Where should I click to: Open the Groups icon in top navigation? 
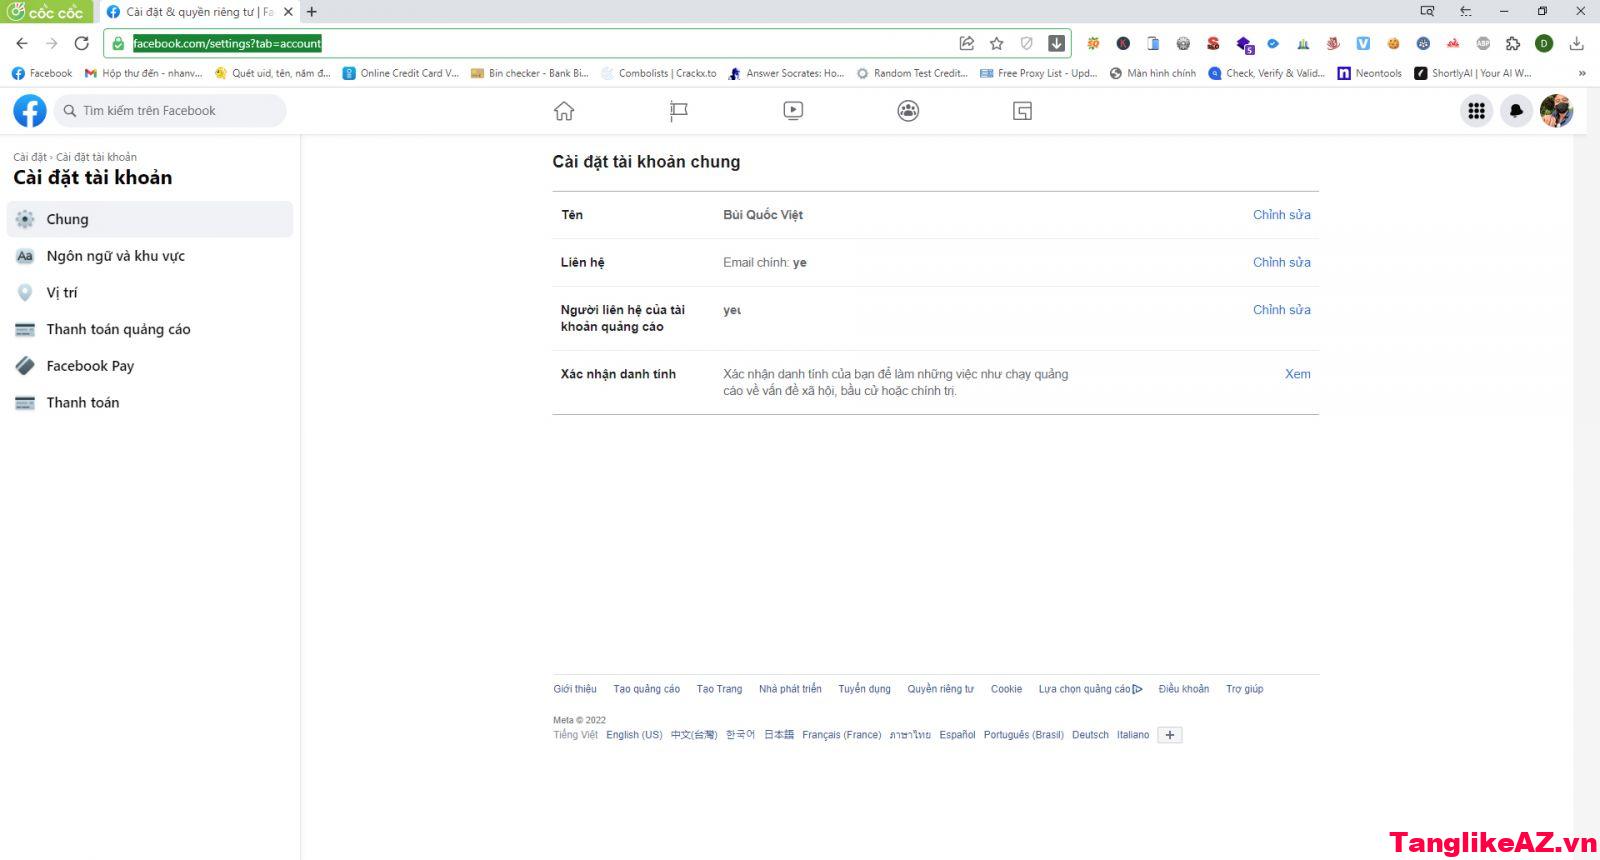pyautogui.click(x=908, y=111)
